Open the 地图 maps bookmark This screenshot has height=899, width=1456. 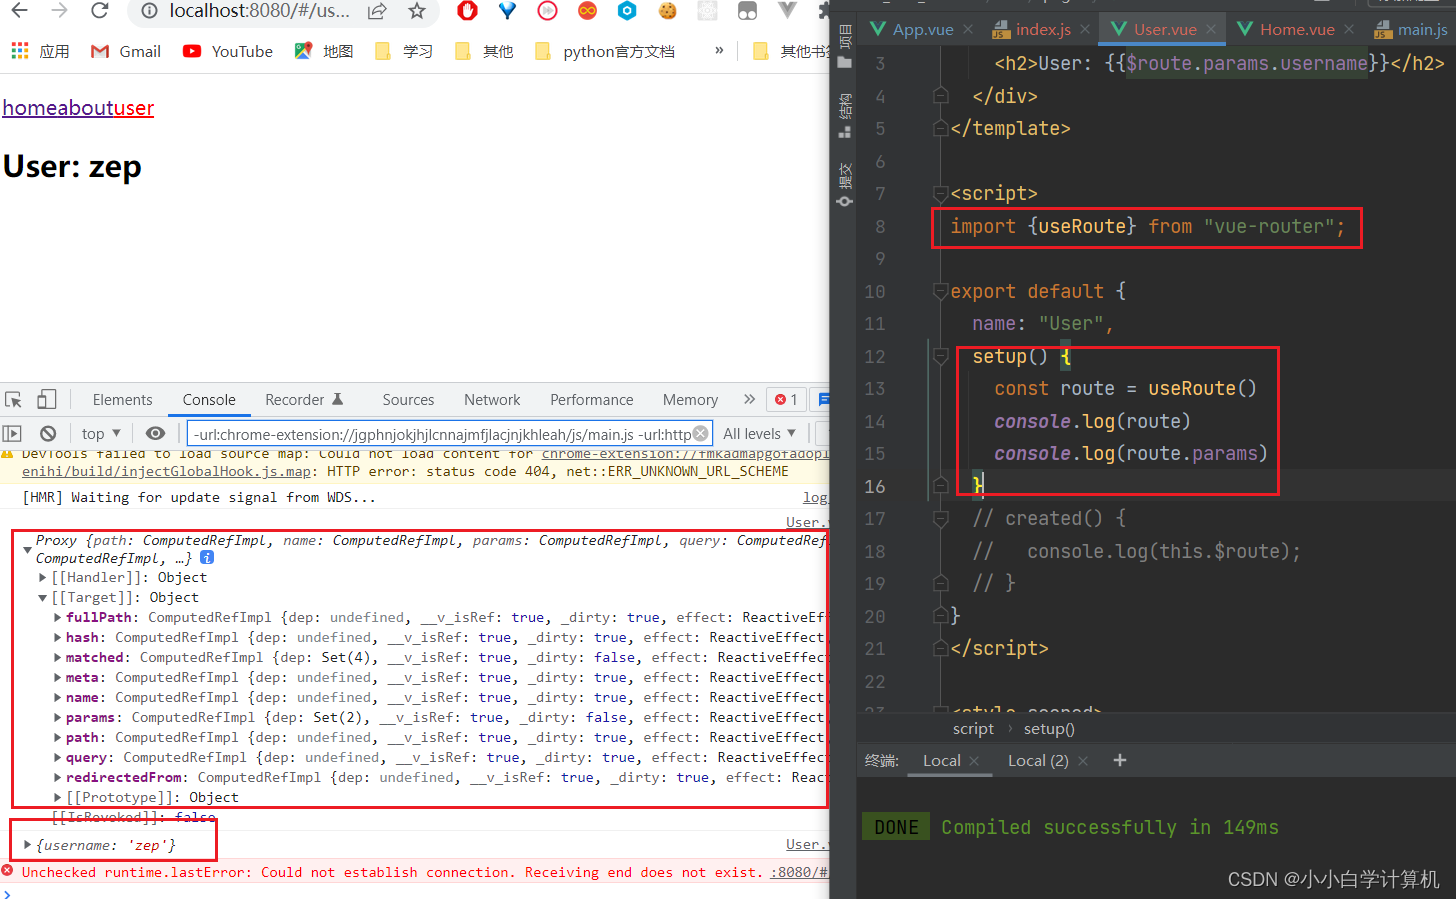[324, 51]
